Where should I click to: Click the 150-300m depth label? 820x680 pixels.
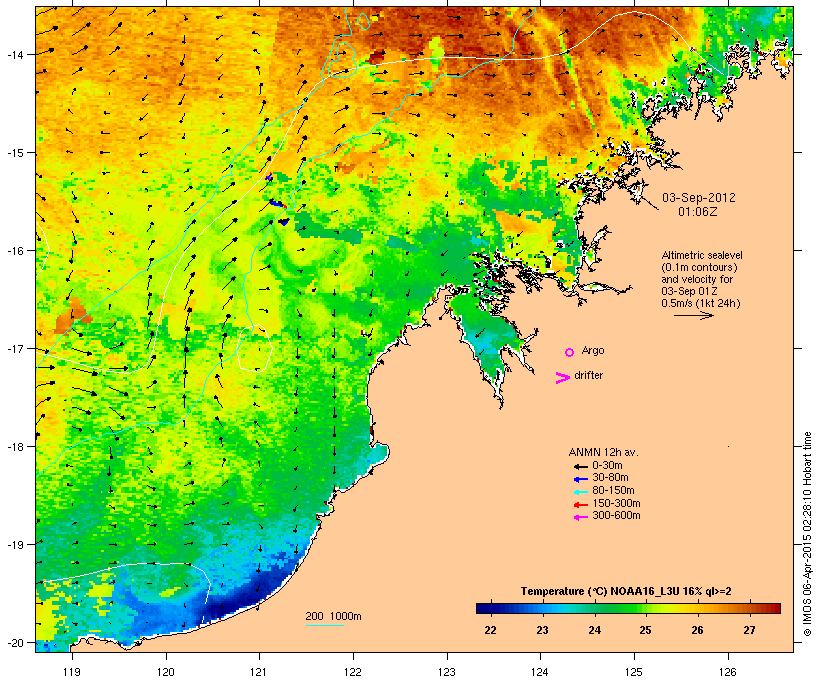[616, 503]
